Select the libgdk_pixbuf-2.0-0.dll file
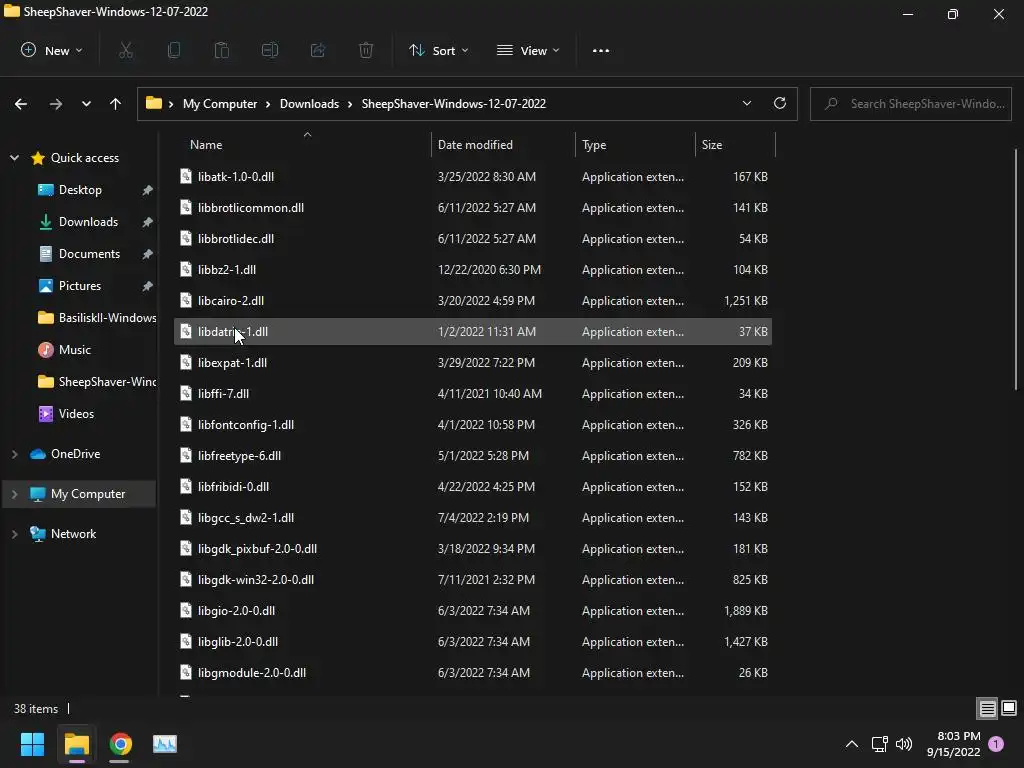 (473, 549)
